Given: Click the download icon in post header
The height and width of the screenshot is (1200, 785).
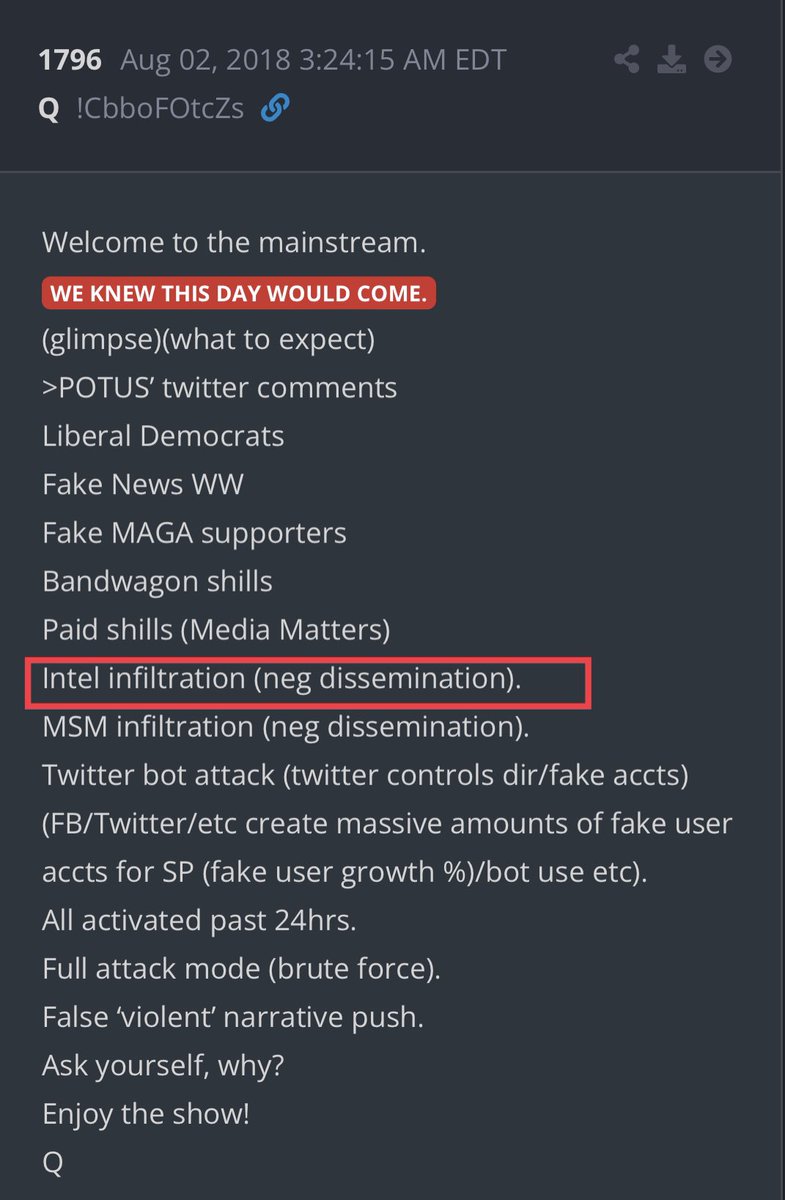Looking at the screenshot, I should click(671, 60).
